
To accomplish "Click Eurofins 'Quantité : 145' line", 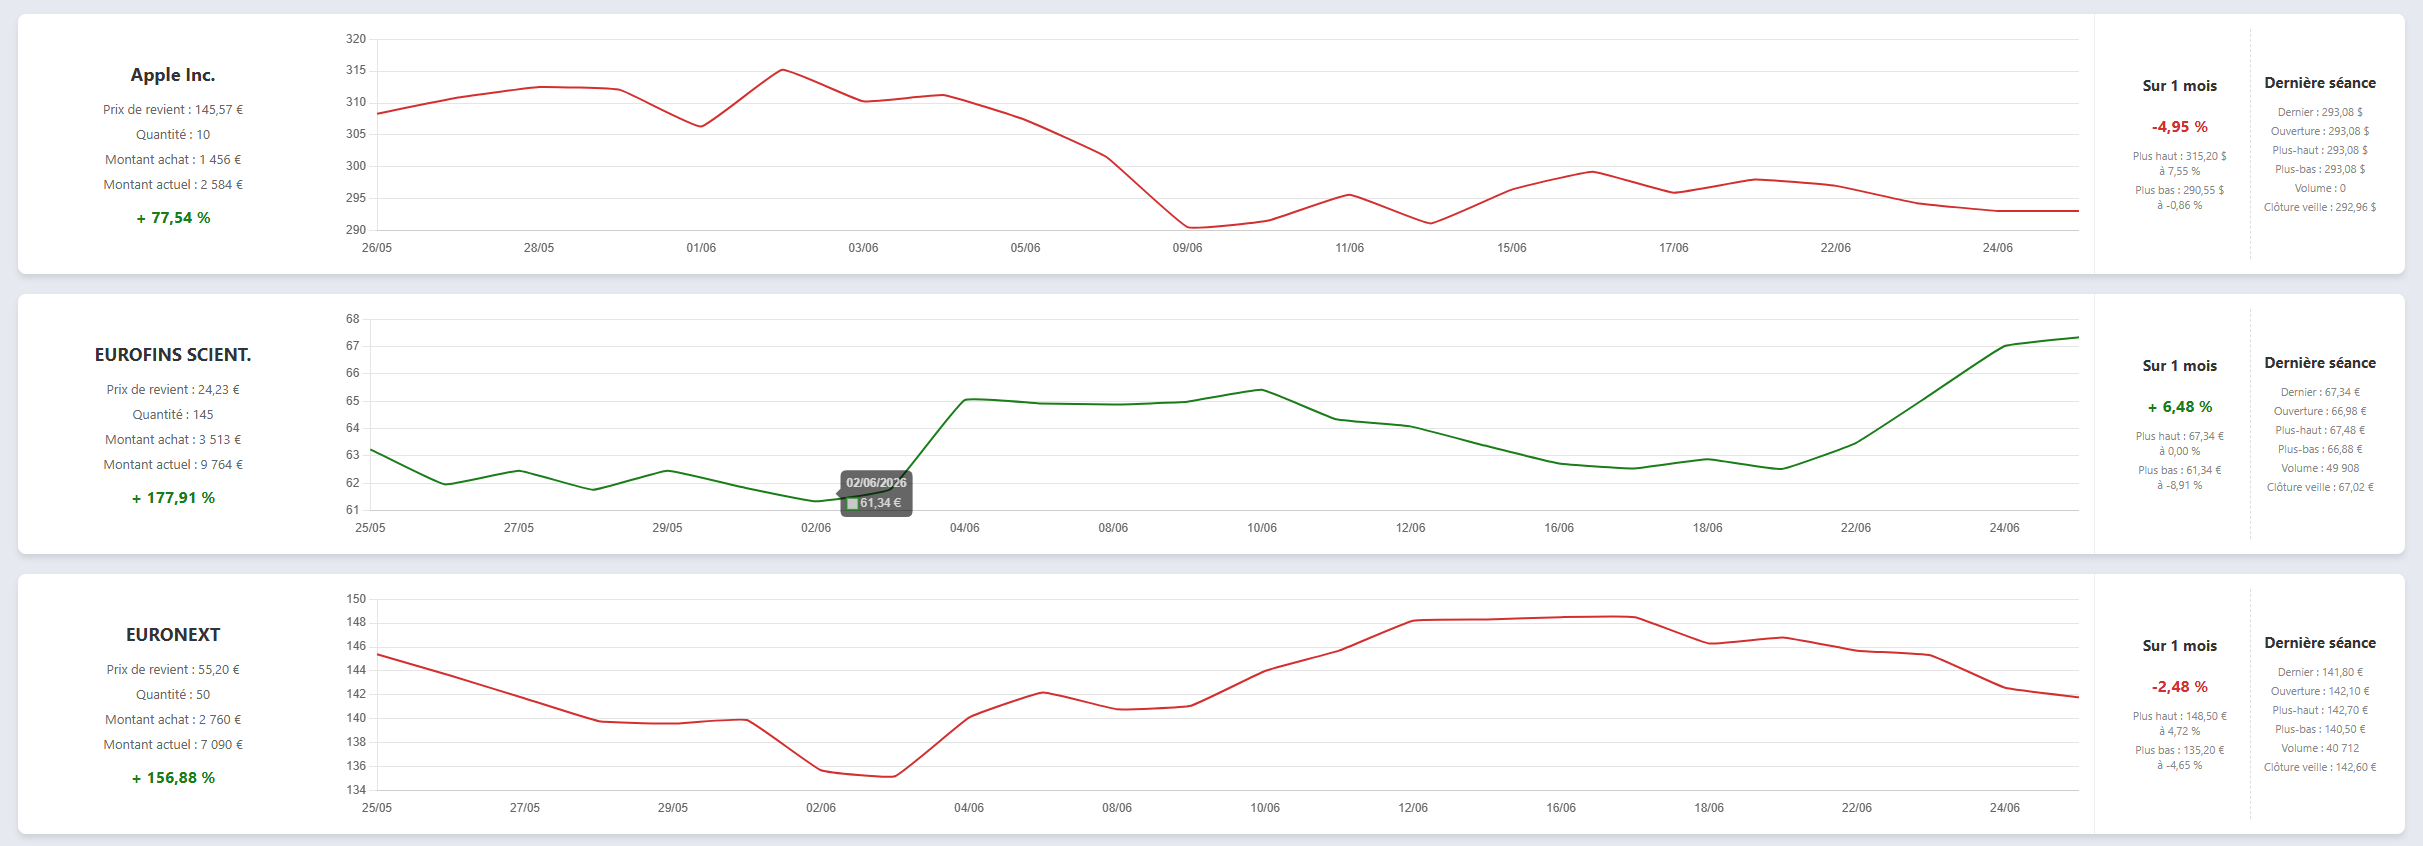I will (x=173, y=415).
